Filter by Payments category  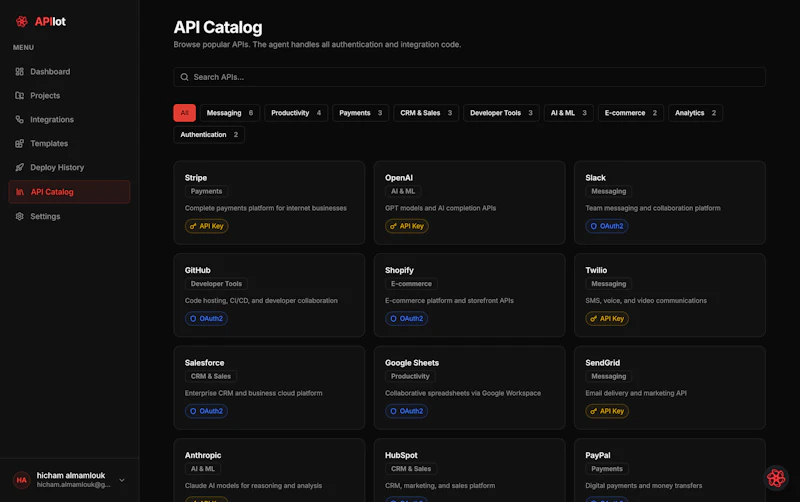coord(360,113)
